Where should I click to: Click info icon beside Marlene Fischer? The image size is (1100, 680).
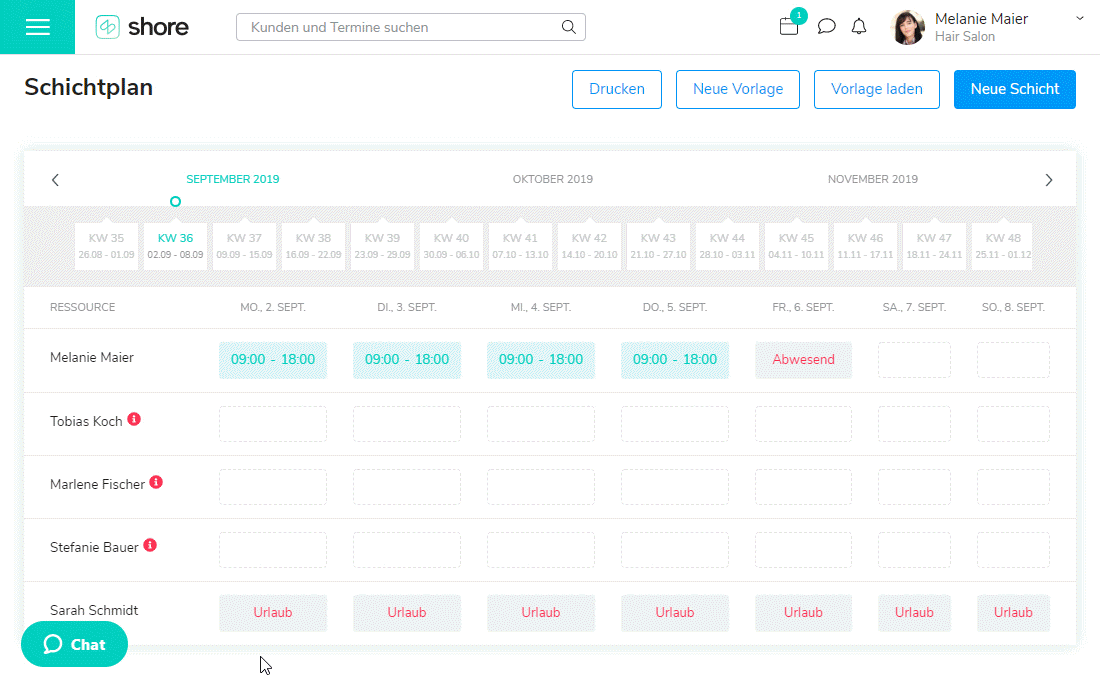[x=156, y=482]
